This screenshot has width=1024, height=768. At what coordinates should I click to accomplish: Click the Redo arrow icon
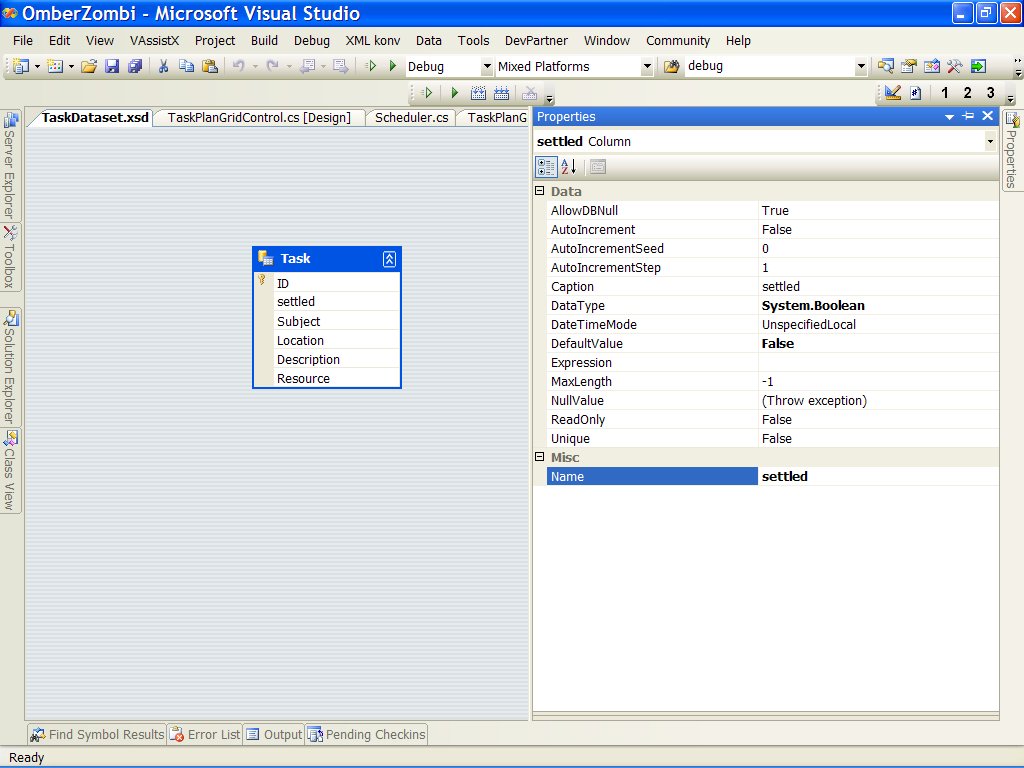pyautogui.click(x=273, y=66)
